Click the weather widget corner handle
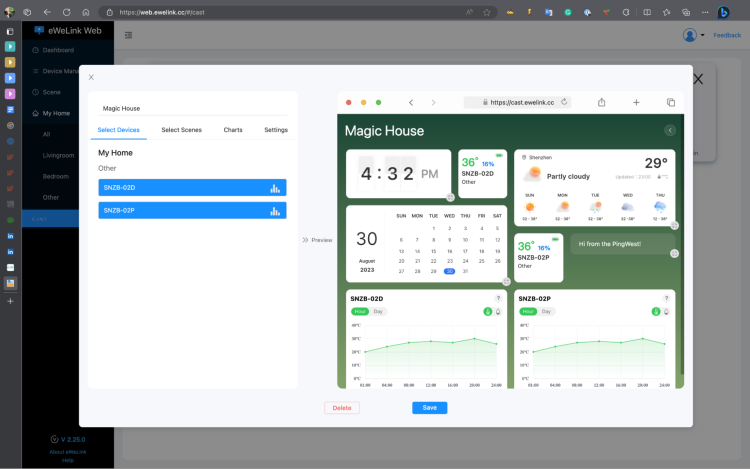Screen dimensions: 750x469 (x=674, y=225)
